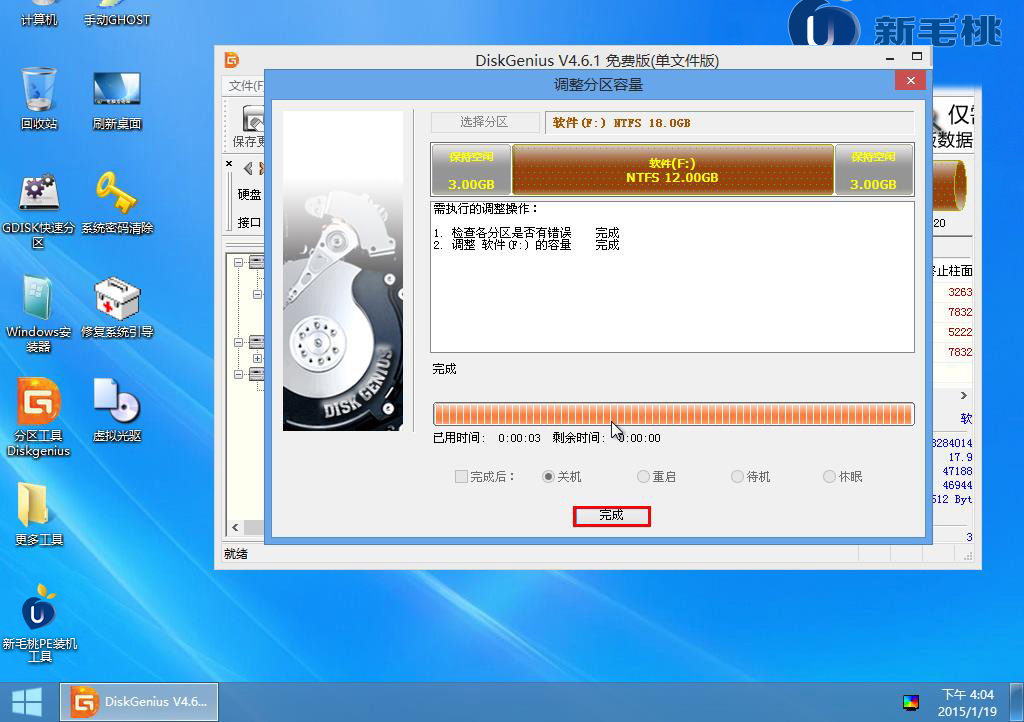Image resolution: width=1024 pixels, height=722 pixels.
Task: Launch the 手动GHOST desktop shortcut
Action: tap(117, 13)
